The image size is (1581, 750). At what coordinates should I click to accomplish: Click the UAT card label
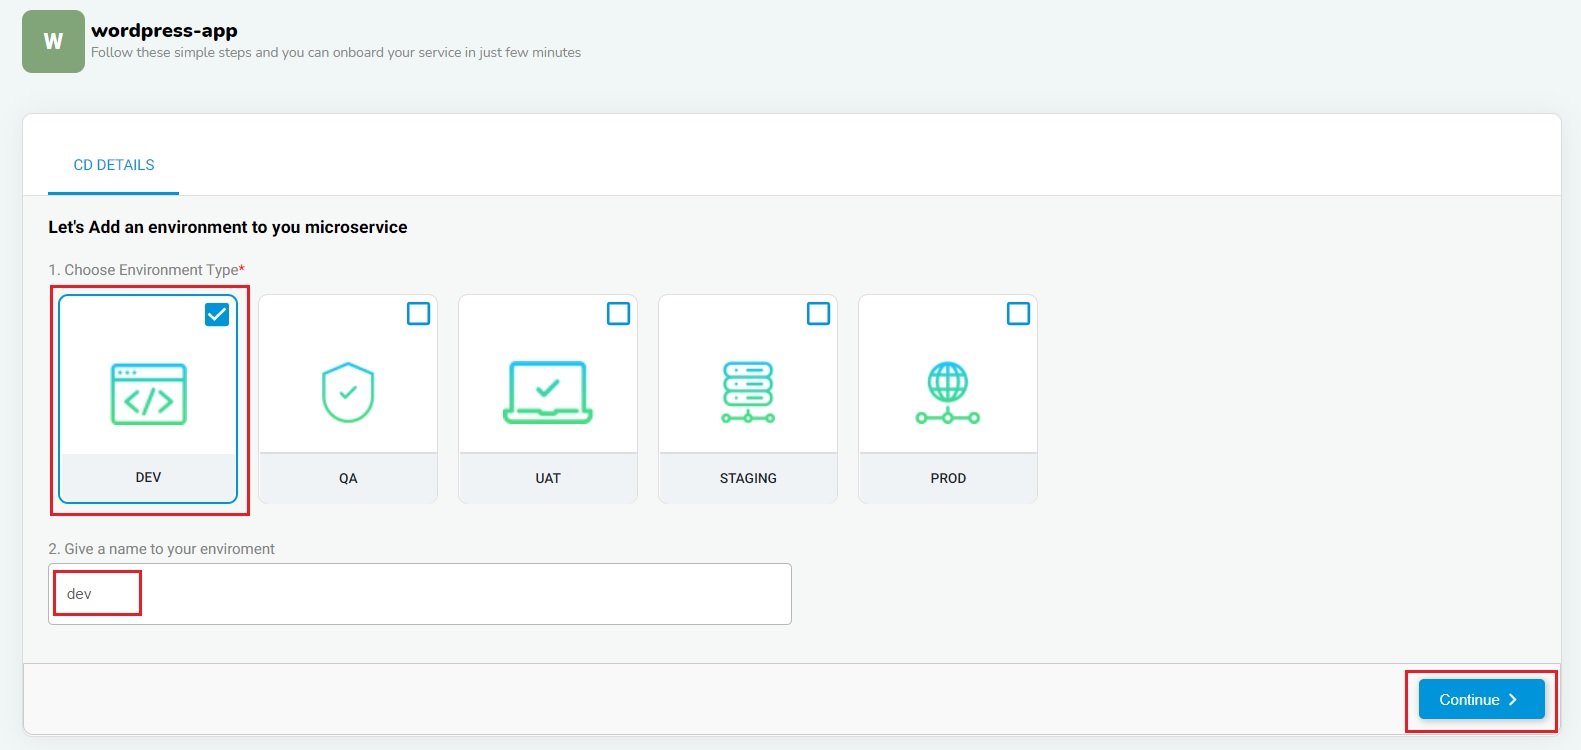click(548, 478)
